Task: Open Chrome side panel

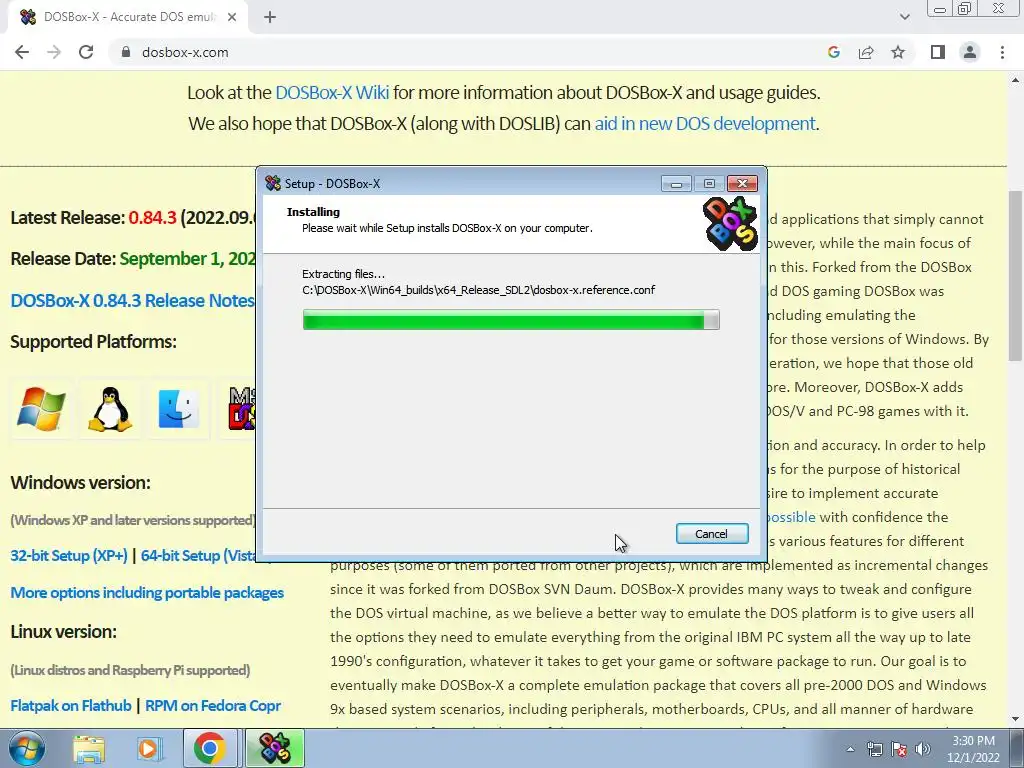Action: 938,52
